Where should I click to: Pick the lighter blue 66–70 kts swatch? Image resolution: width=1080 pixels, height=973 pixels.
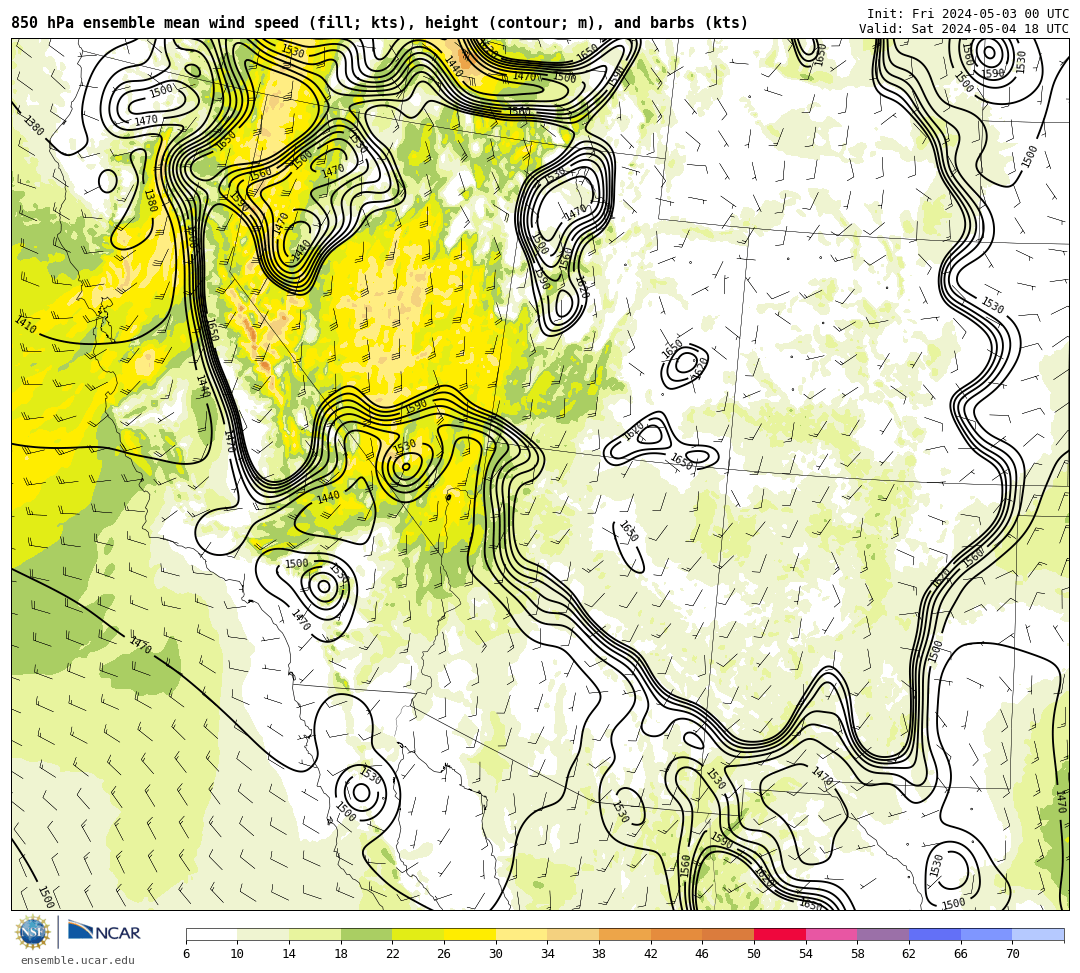tap(986, 934)
